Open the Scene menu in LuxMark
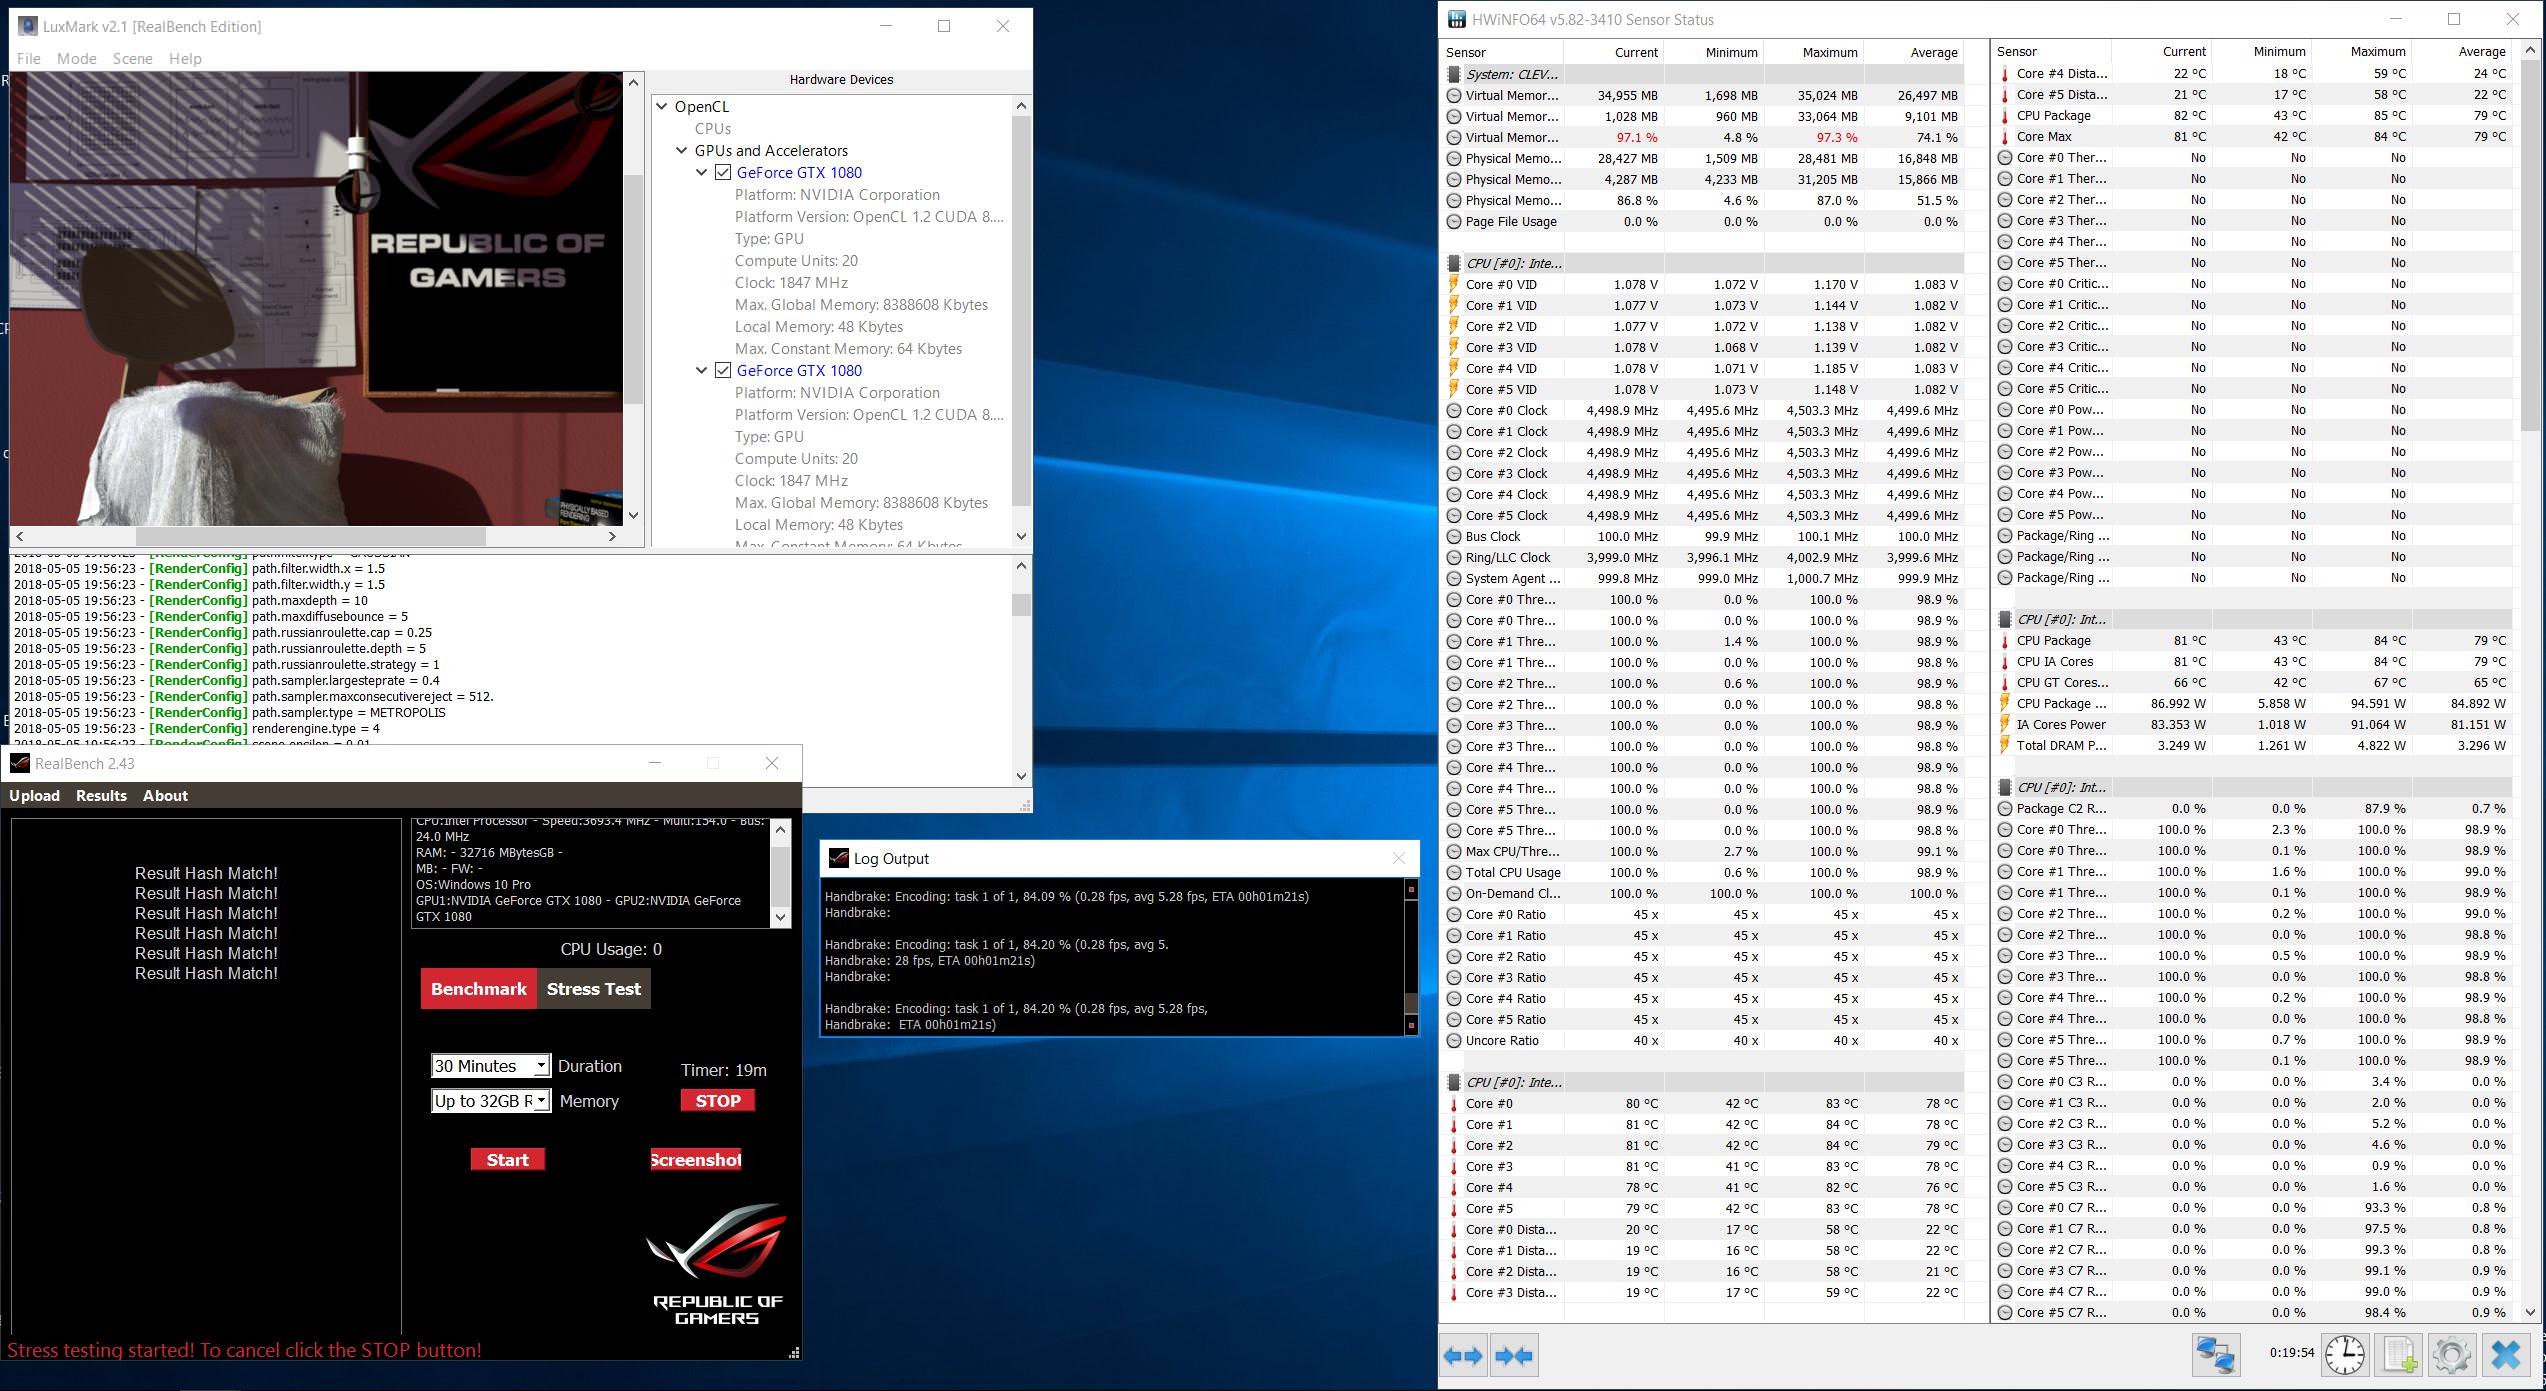Screen dimensions: 2546x1391 pos(133,58)
